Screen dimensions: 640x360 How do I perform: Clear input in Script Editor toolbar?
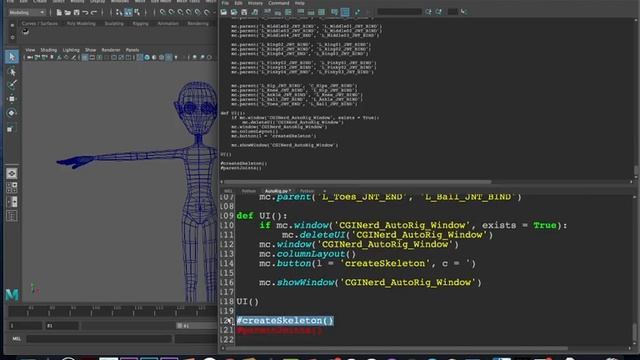278,12
